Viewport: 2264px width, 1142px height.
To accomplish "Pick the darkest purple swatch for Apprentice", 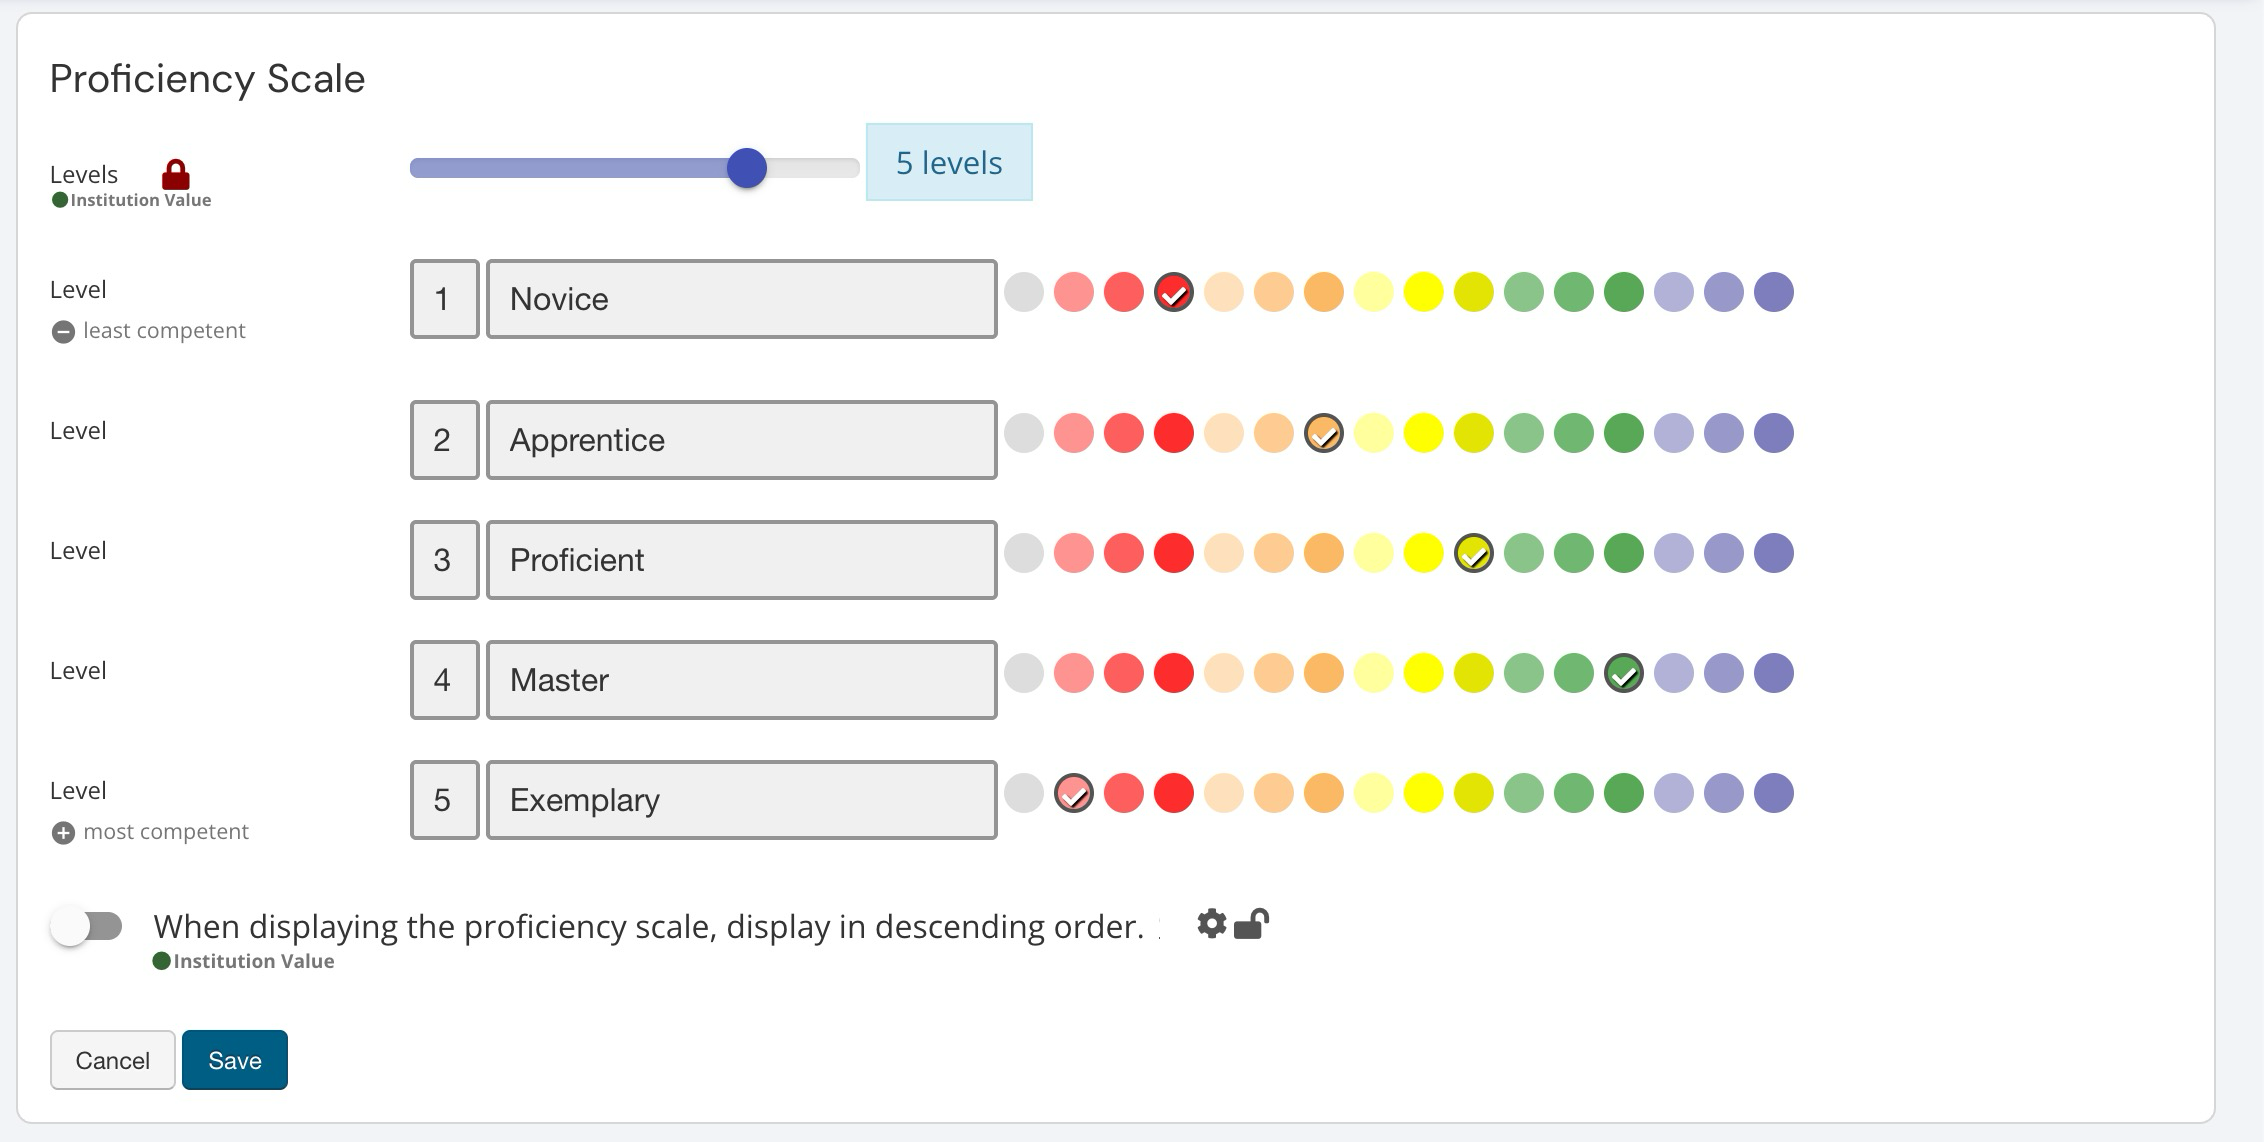I will click(x=1774, y=434).
